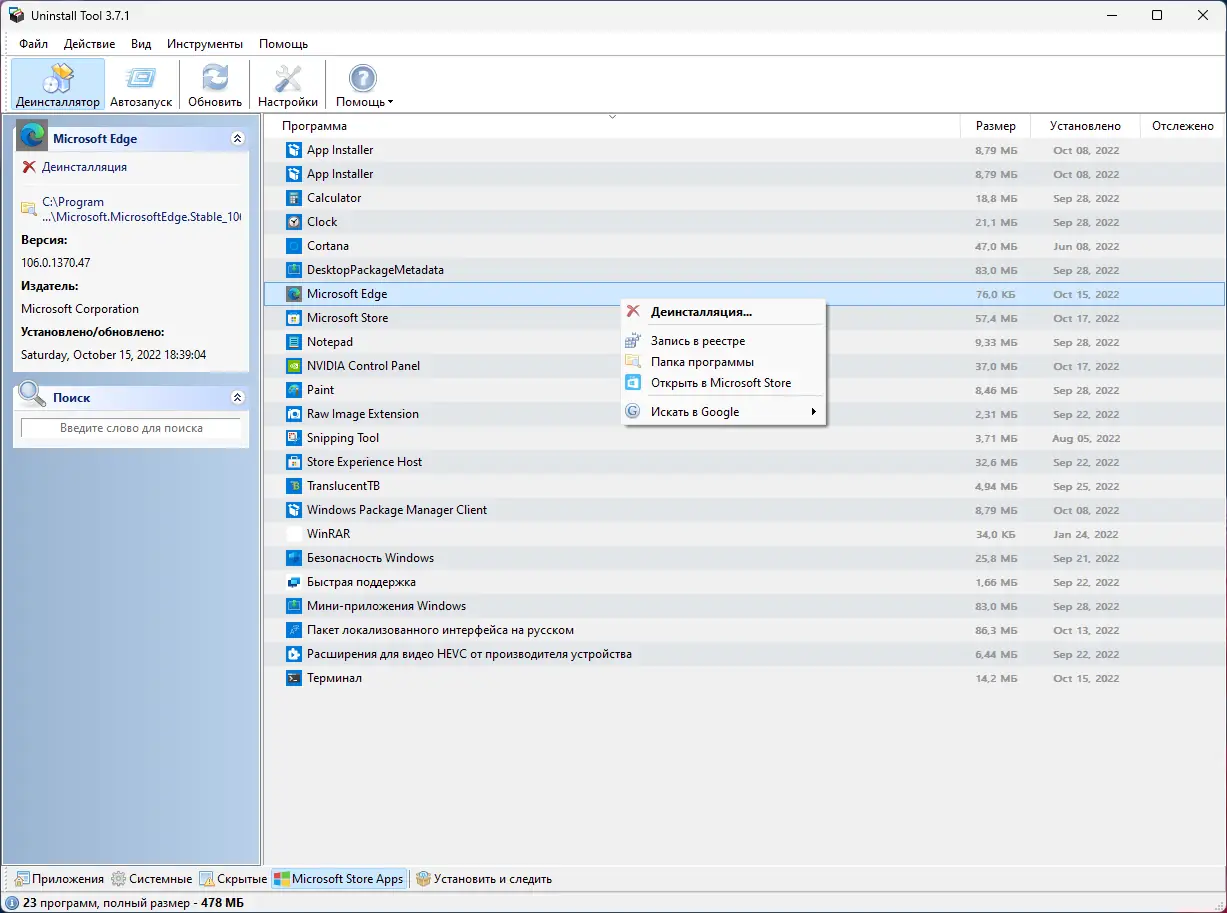Open the Действие menu
This screenshot has height=913, width=1227.
point(89,44)
